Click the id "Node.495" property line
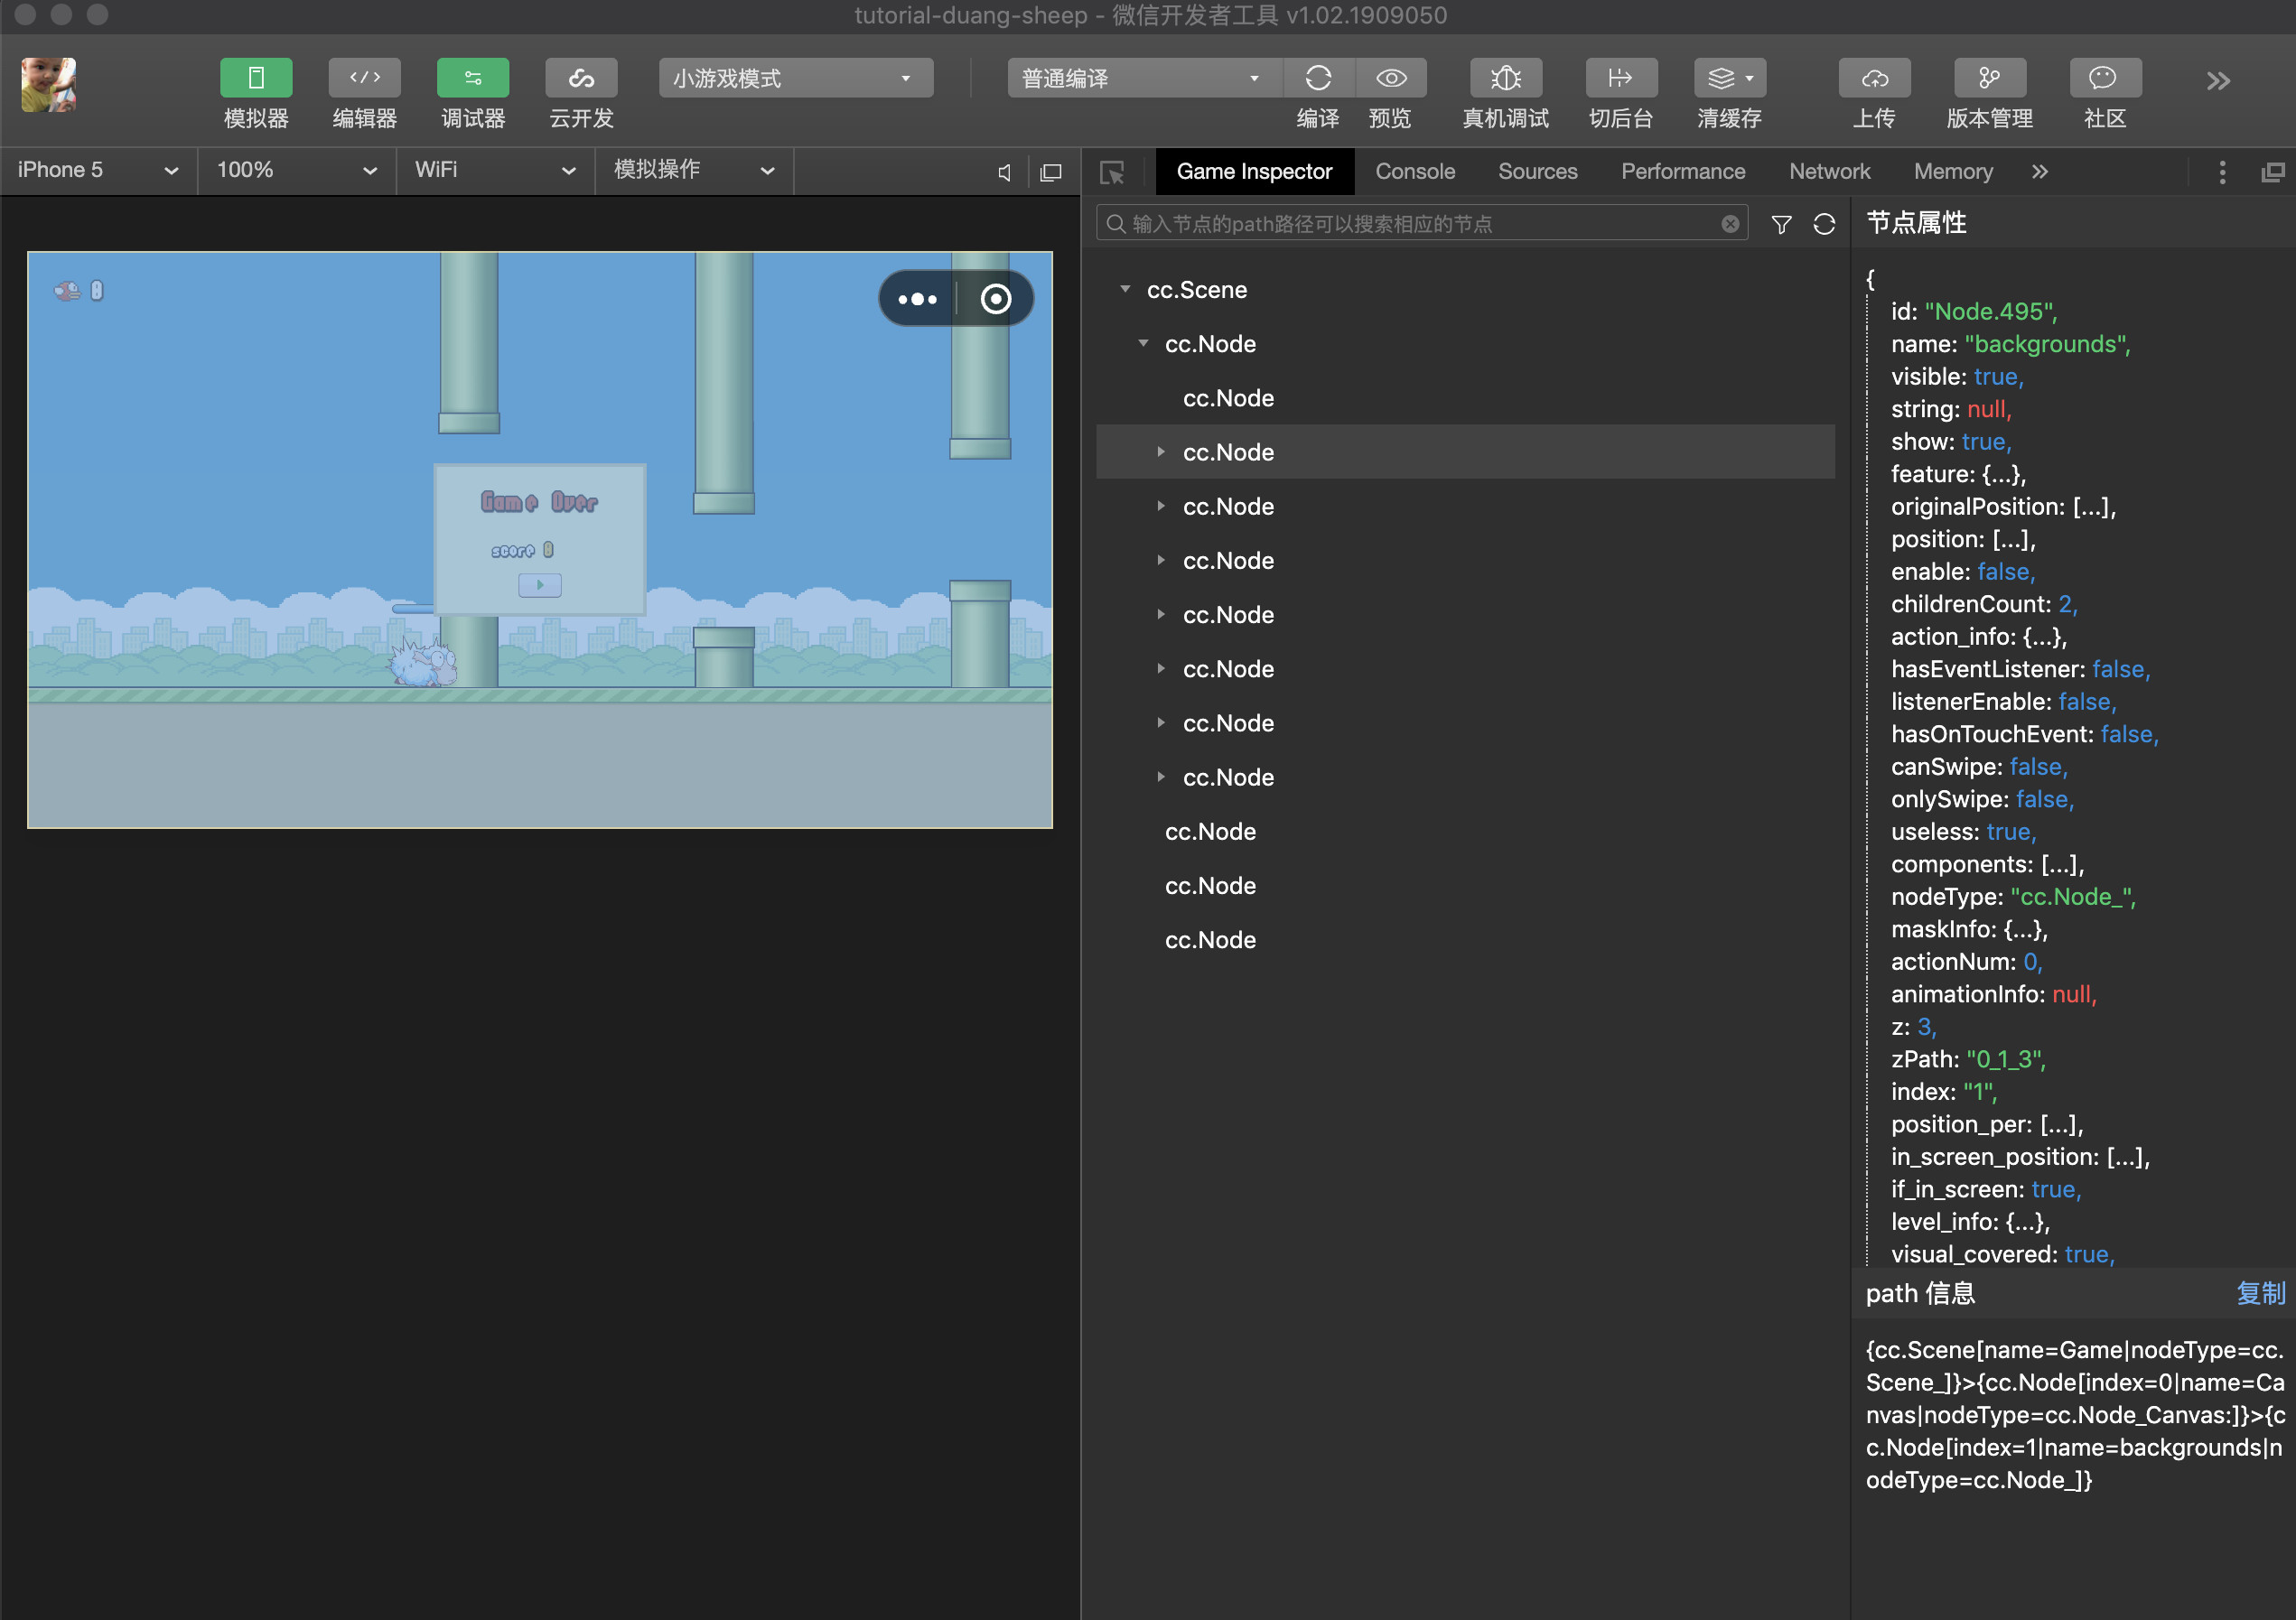 click(1974, 311)
